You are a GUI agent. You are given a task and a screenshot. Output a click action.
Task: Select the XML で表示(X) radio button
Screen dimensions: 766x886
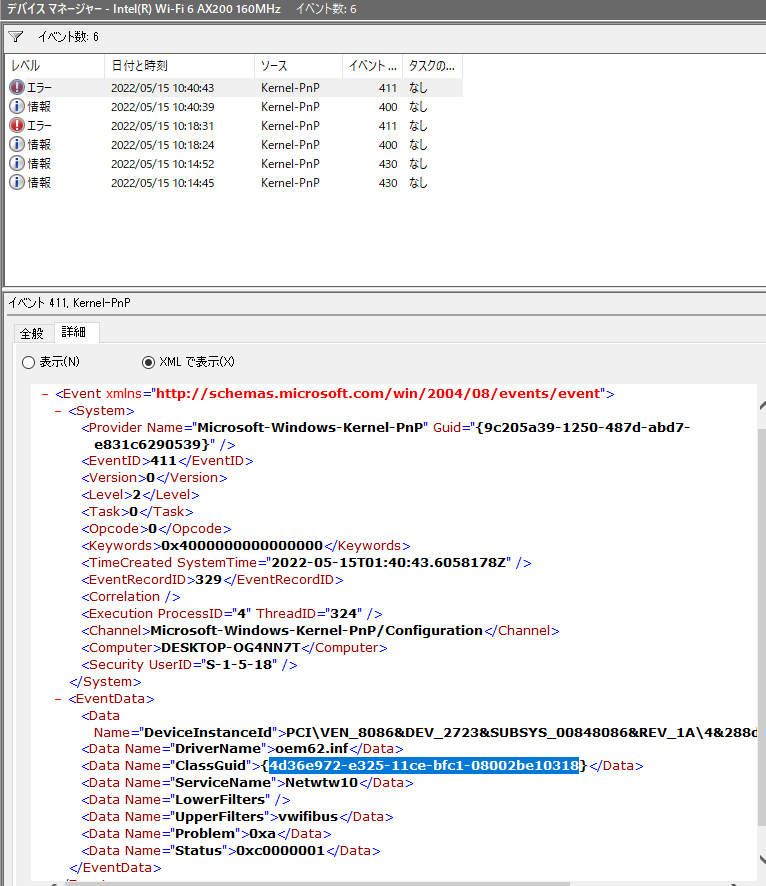pyautogui.click(x=149, y=362)
